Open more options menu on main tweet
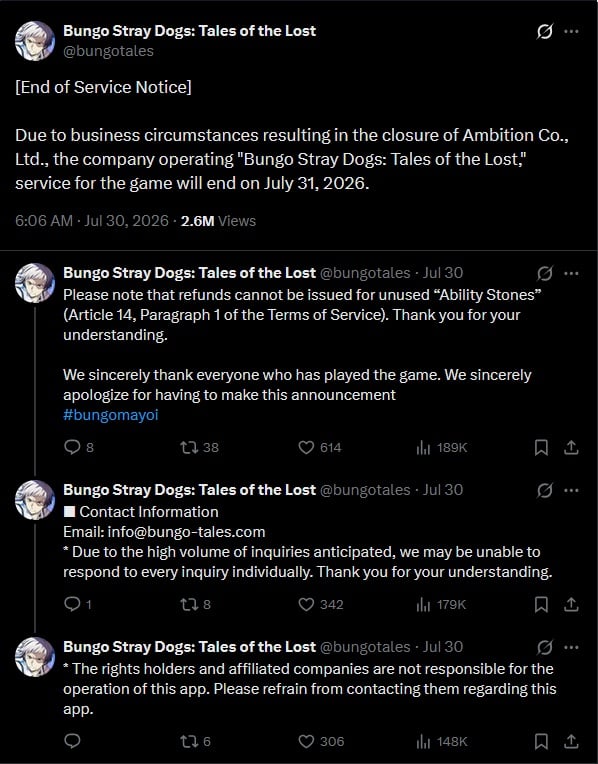 [x=571, y=32]
